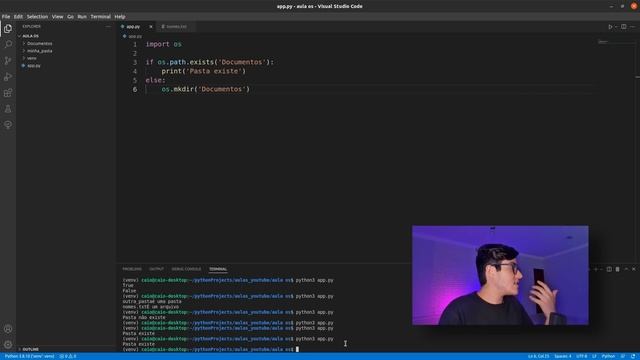This screenshot has width=640, height=360.
Task: Open the Extensions view
Action: tap(8, 93)
